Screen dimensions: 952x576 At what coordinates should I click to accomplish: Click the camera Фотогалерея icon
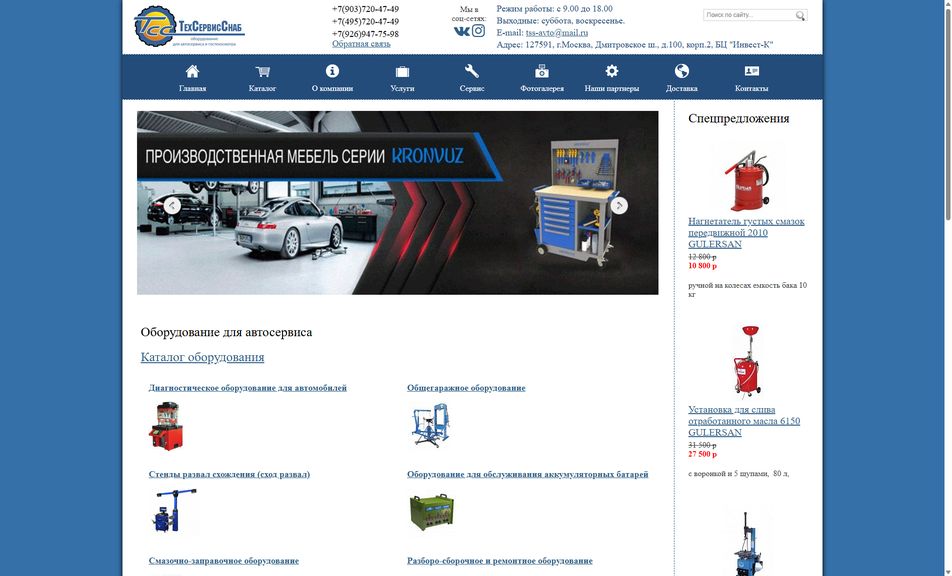point(542,72)
